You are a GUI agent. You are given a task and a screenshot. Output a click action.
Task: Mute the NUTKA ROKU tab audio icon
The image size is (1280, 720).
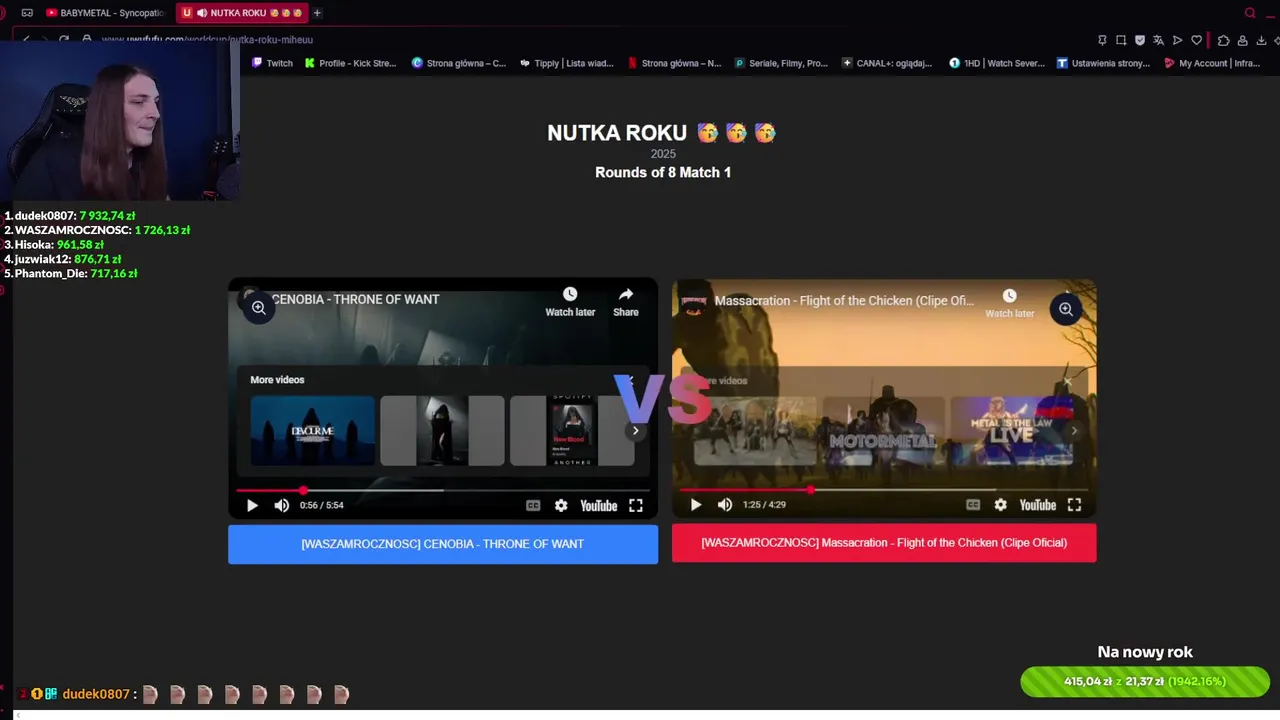[202, 13]
